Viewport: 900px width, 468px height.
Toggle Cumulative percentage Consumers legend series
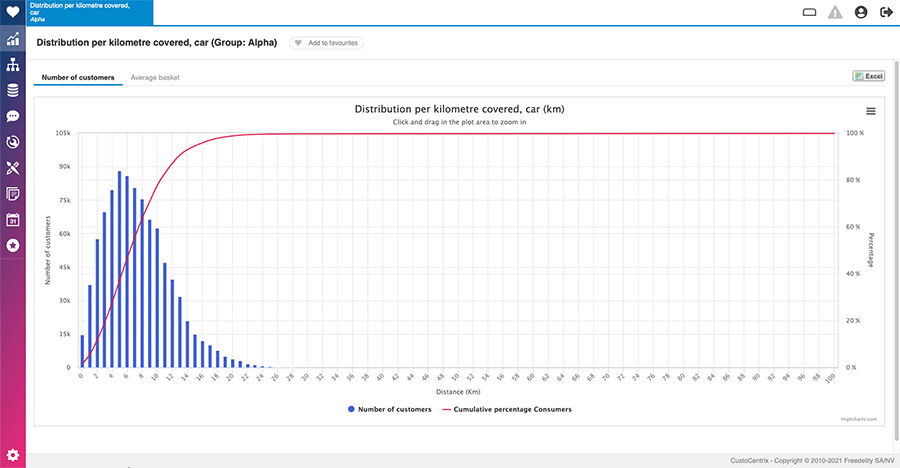506,409
